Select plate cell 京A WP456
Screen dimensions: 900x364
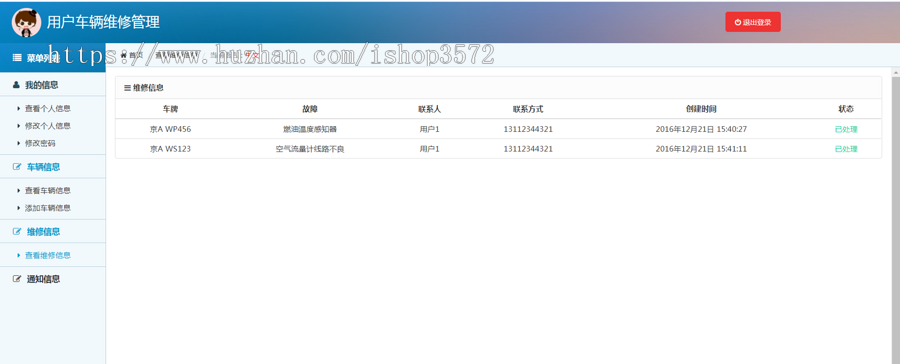(170, 129)
